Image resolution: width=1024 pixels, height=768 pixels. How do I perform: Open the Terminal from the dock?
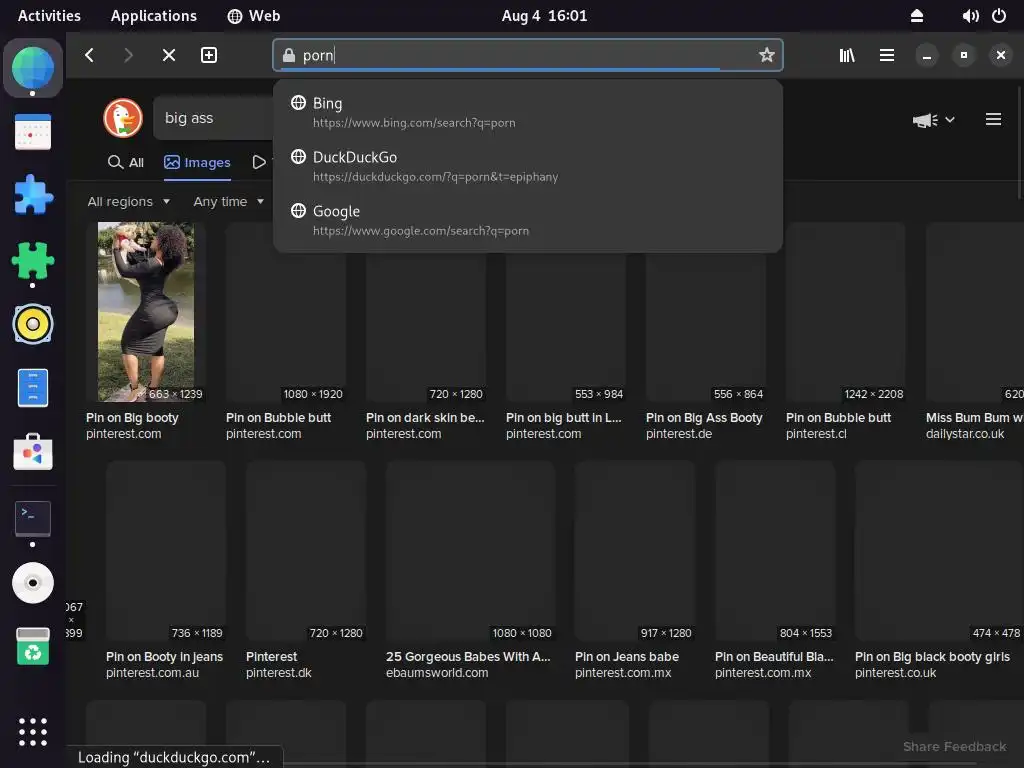(x=33, y=518)
